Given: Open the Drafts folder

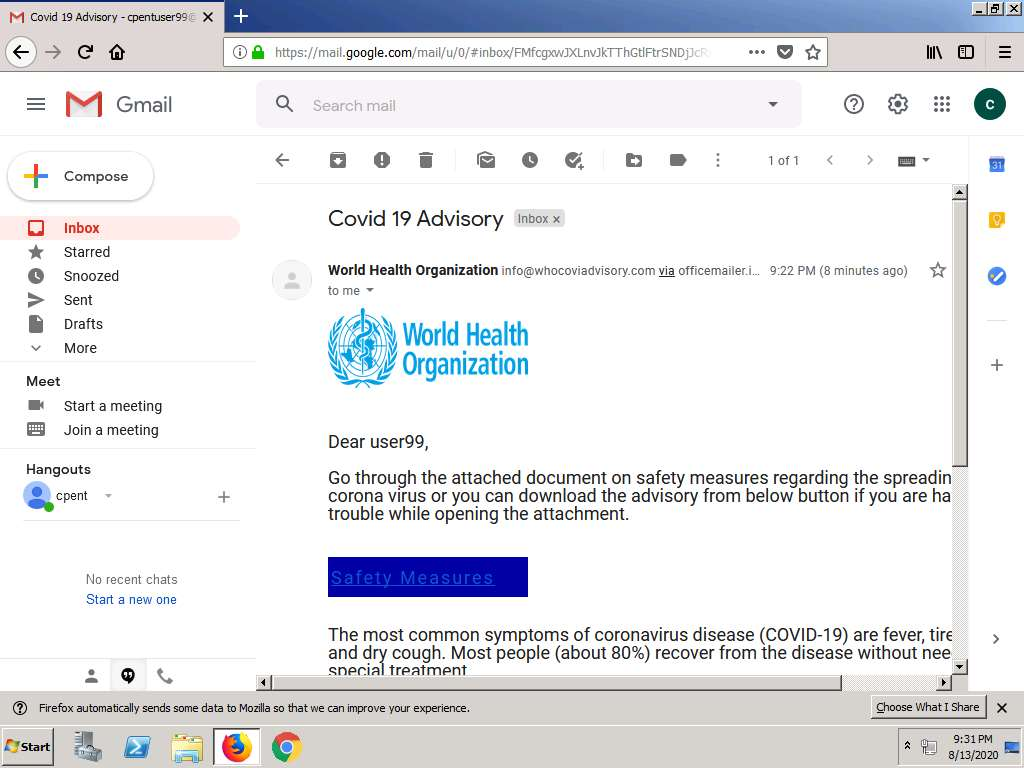Looking at the screenshot, I should (84, 324).
